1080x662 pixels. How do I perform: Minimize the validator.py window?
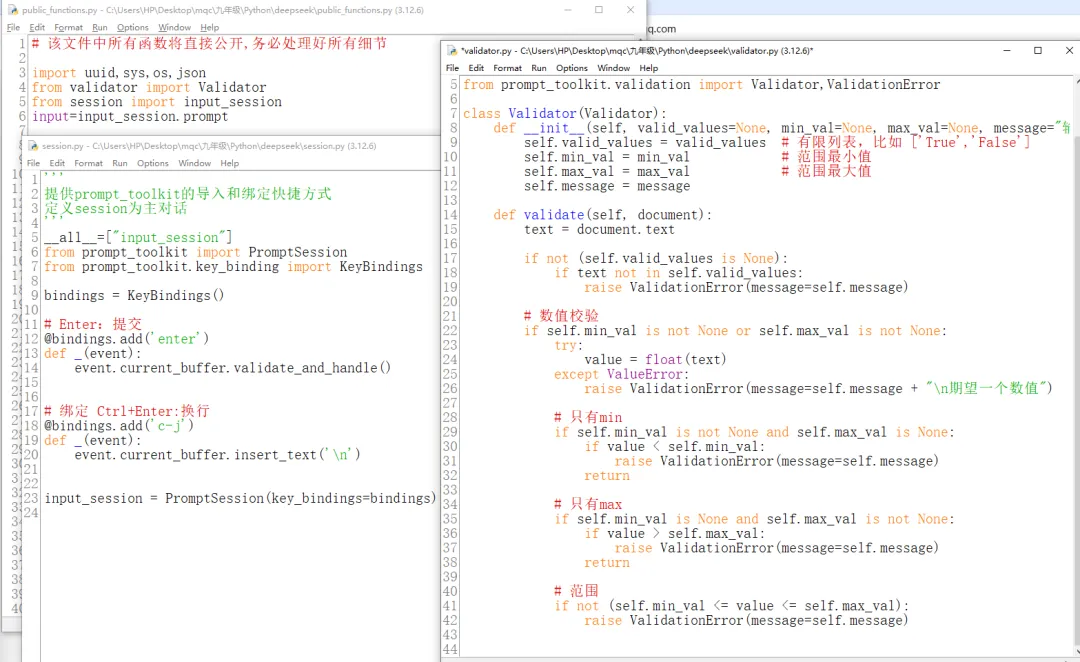(x=1006, y=50)
